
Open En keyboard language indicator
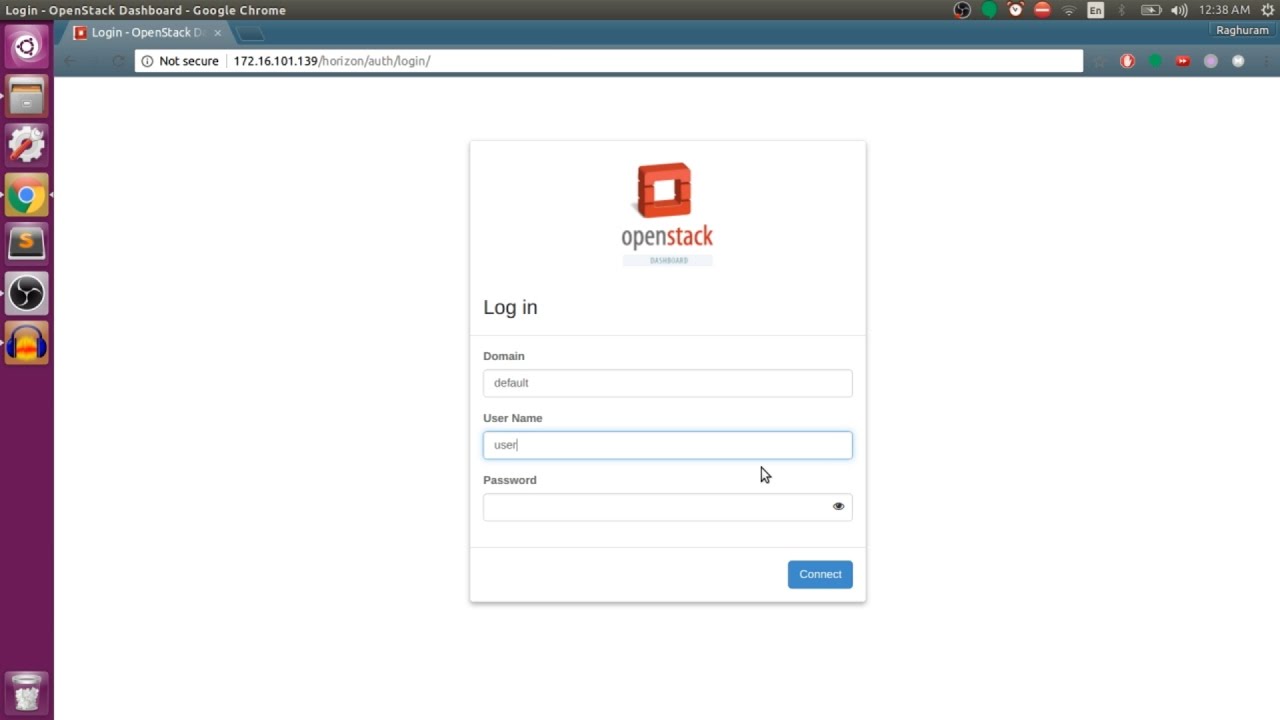(1096, 10)
